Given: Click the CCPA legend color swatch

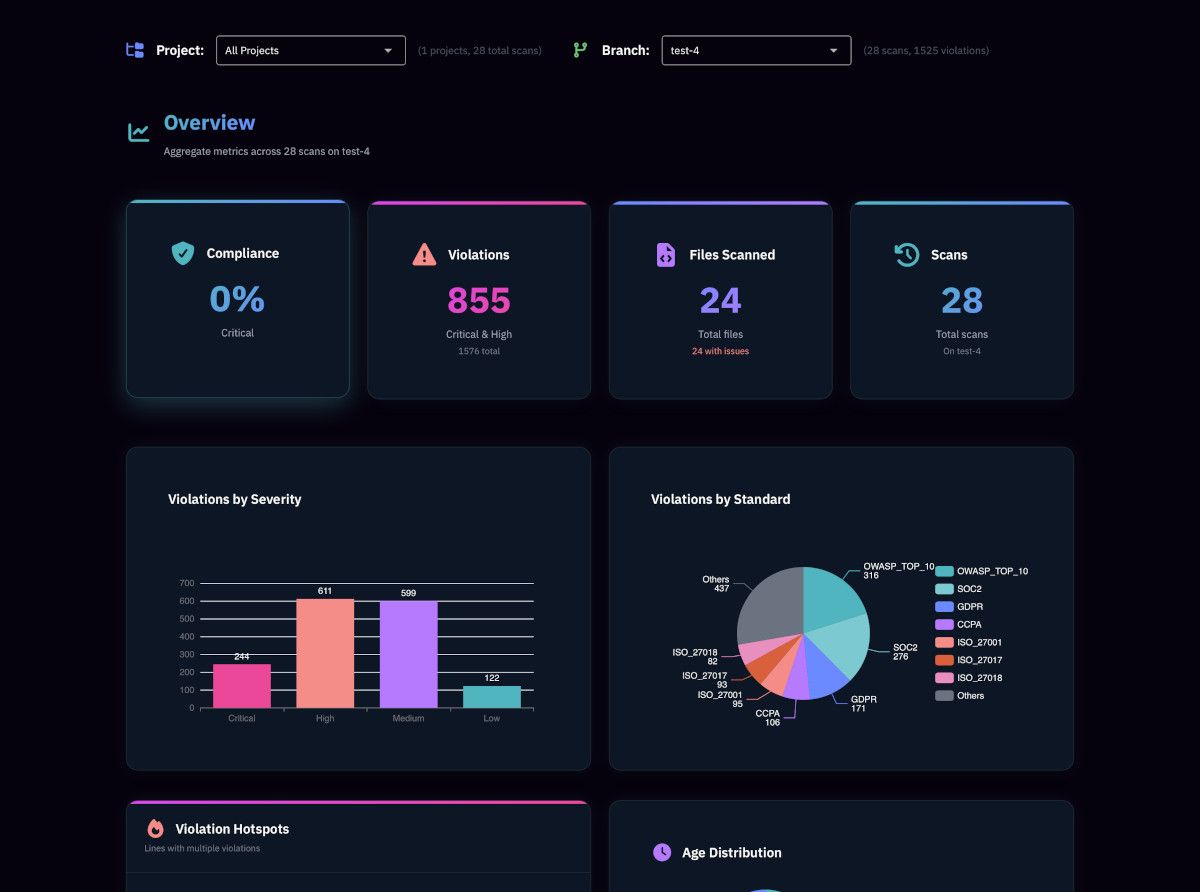Looking at the screenshot, I should pyautogui.click(x=944, y=624).
